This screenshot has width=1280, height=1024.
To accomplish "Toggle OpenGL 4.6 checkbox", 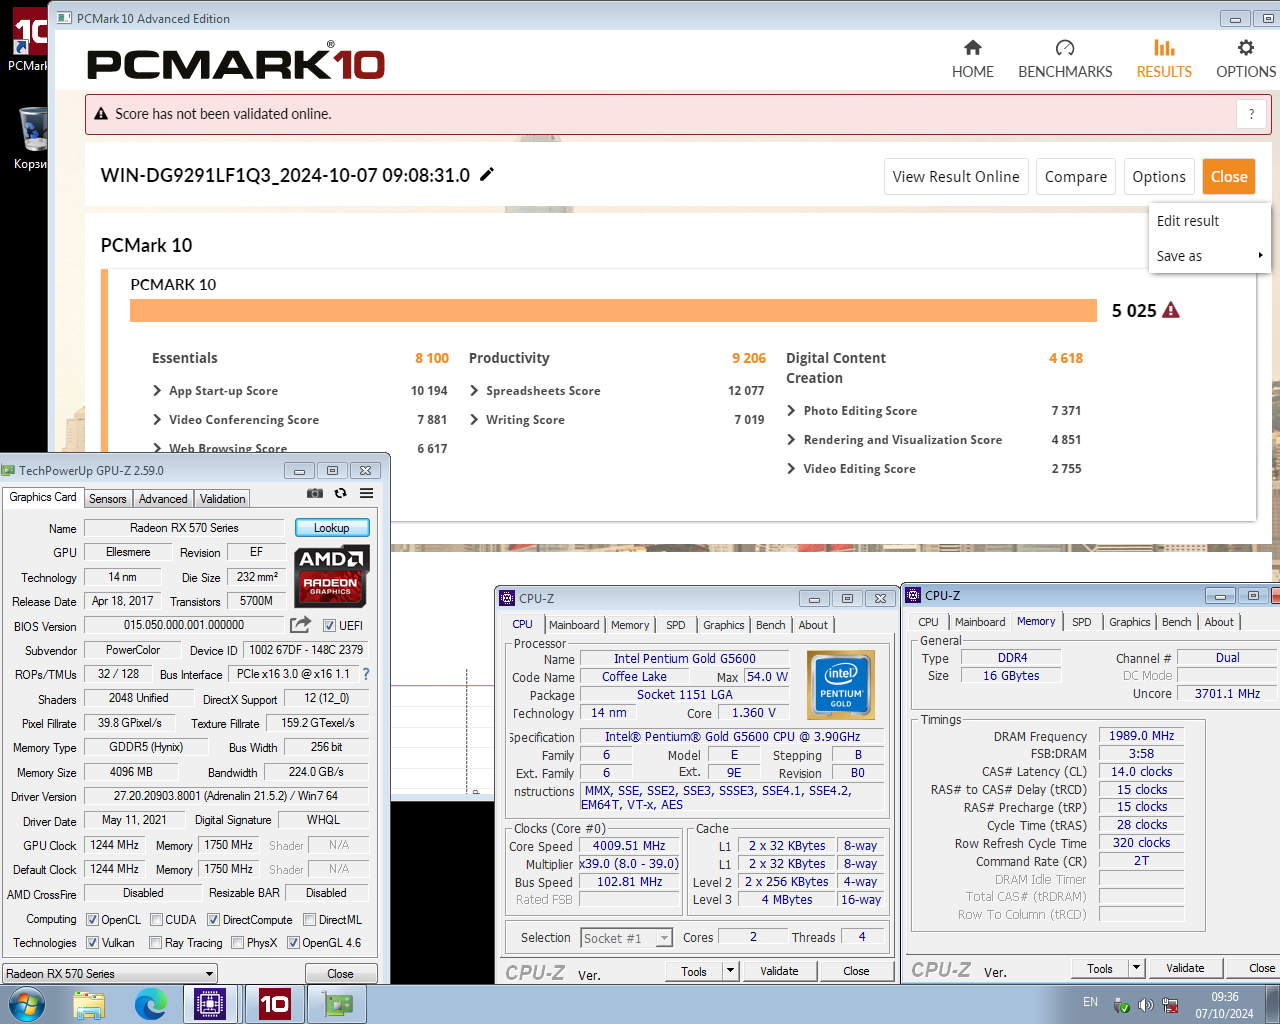I will [293, 943].
